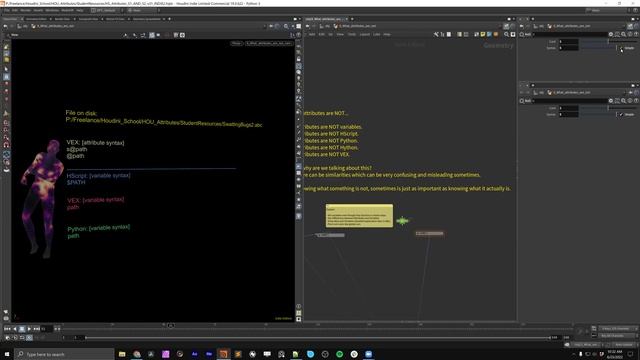
Task: Click the global frame range slider bar
Action: pyautogui.click(x=317, y=338)
